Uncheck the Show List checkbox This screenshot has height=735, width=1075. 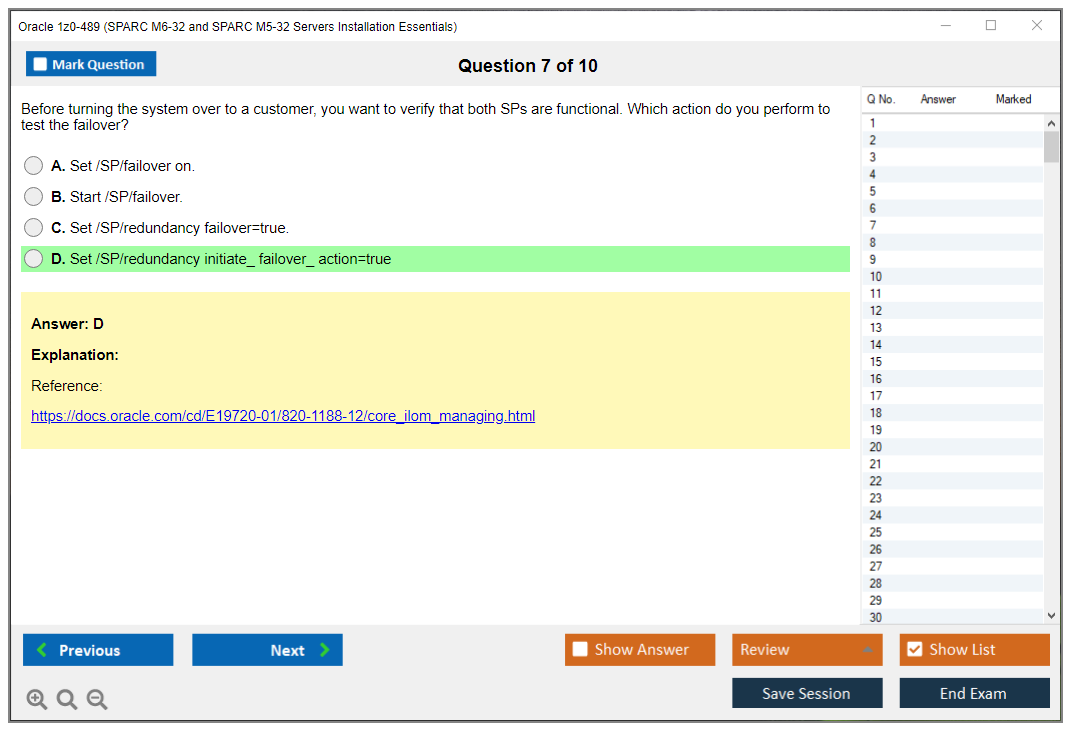914,650
